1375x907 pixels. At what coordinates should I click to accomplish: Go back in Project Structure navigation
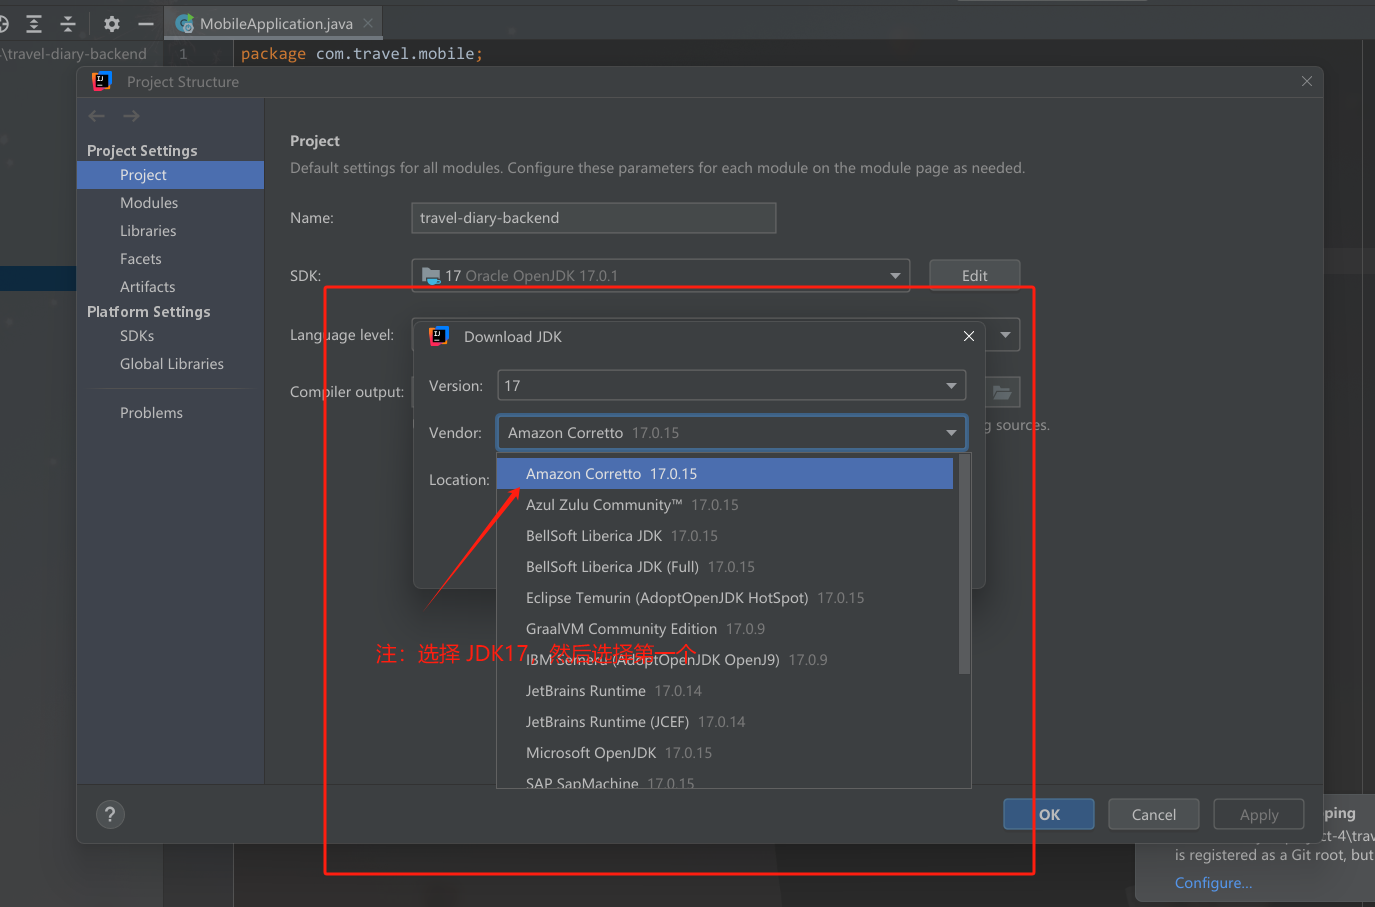(x=97, y=116)
